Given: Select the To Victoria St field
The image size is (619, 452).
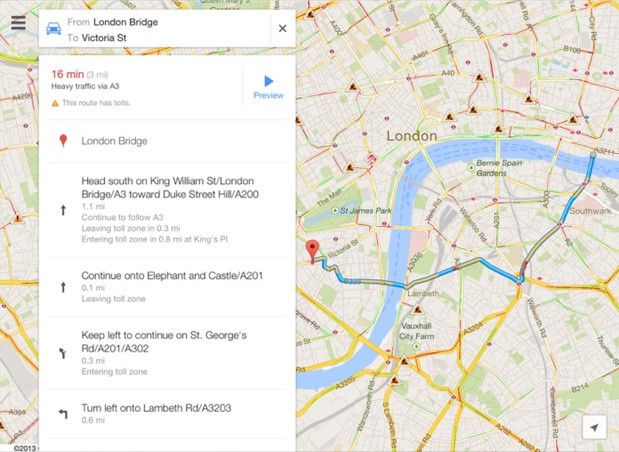Looking at the screenshot, I should [97, 38].
